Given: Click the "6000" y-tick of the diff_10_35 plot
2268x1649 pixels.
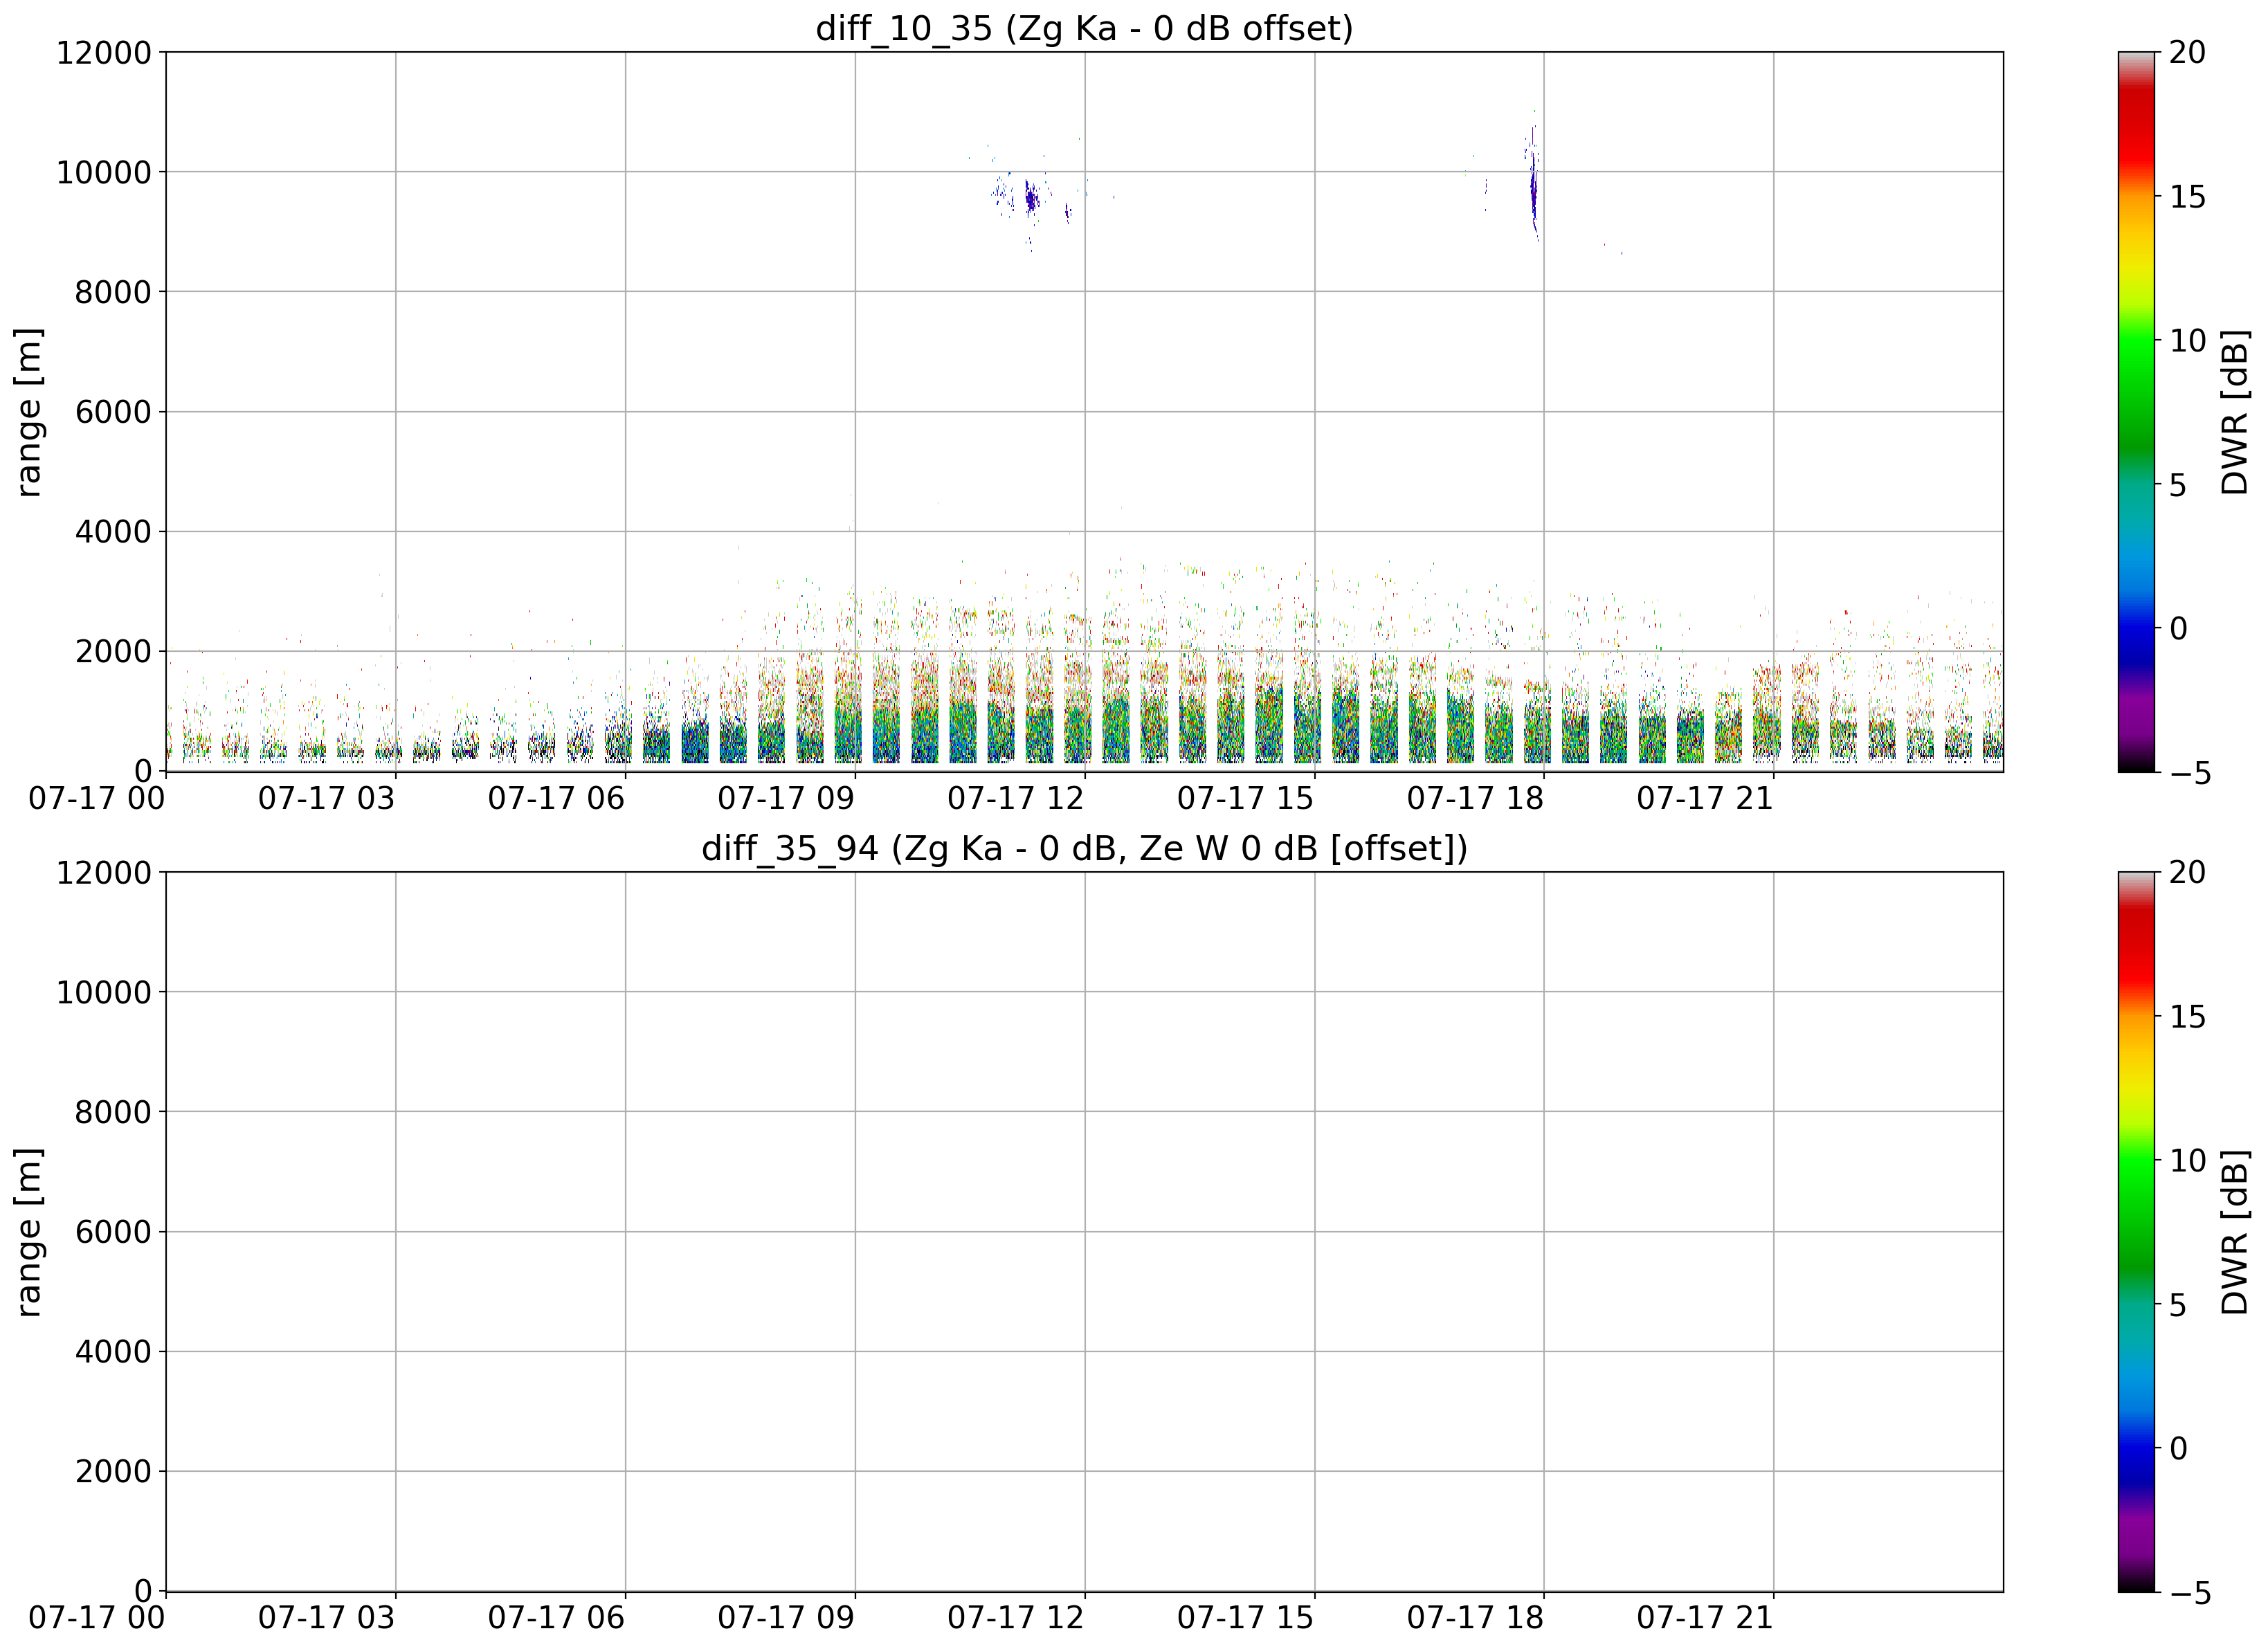Looking at the screenshot, I should point(113,411).
